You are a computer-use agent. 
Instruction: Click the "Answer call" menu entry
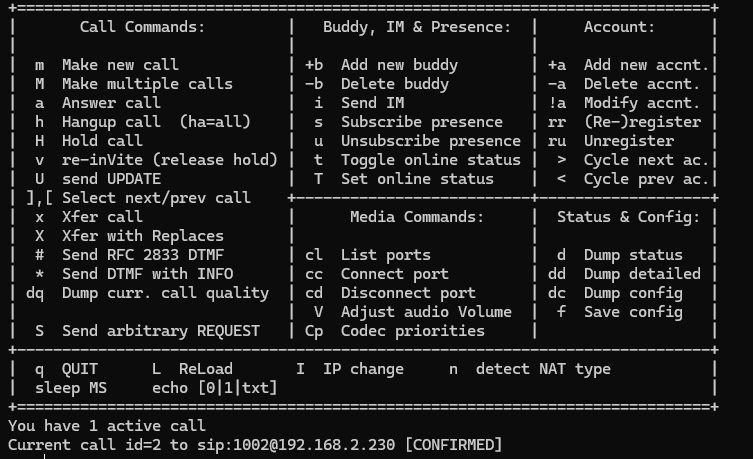(x=111, y=103)
